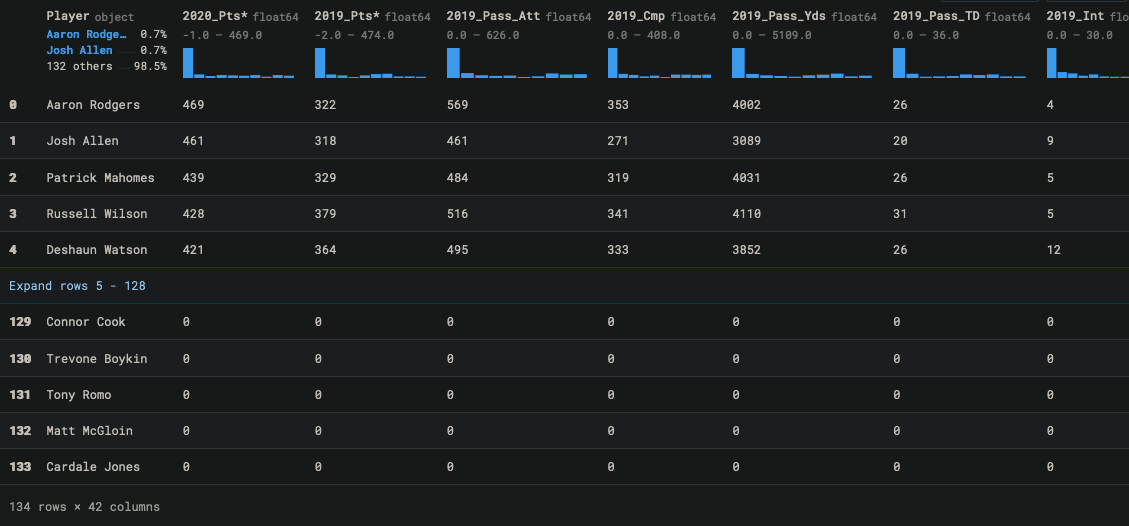Screen dimensions: 1129x526
Task: Click Deshaun Watson 2019 points value 364
Action: (x=325, y=250)
